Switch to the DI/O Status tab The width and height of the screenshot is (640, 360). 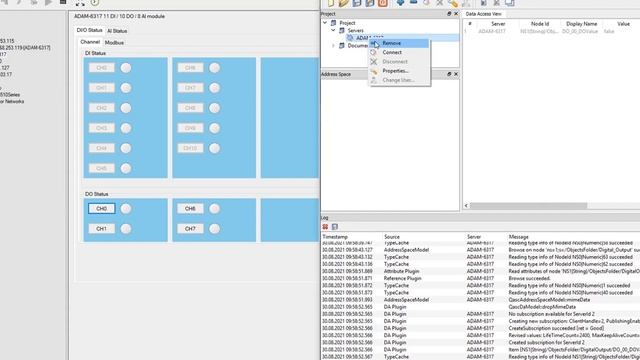coord(89,30)
